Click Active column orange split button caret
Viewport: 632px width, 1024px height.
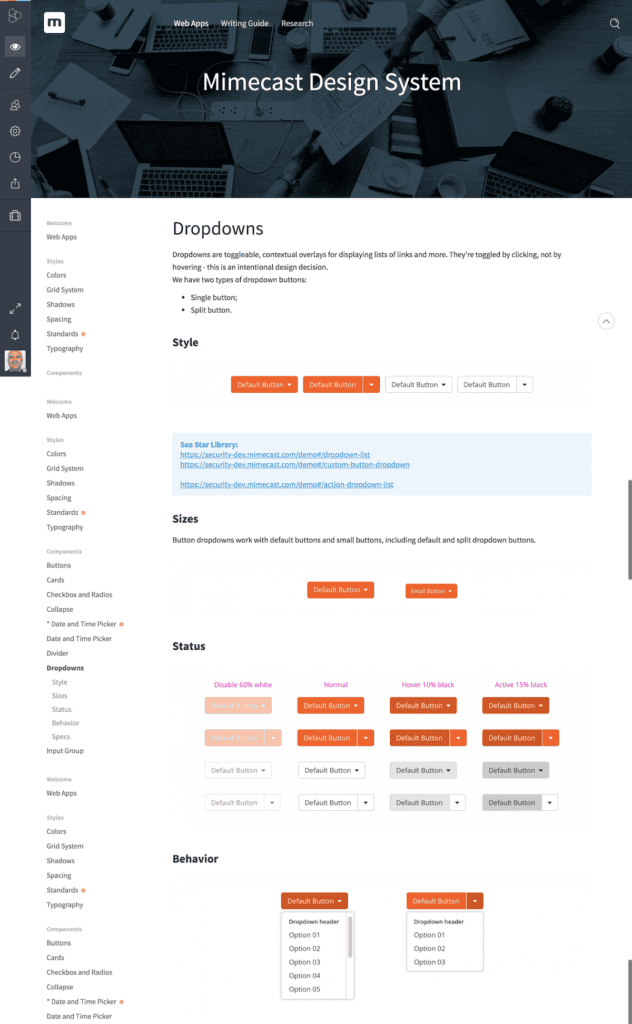tap(550, 738)
